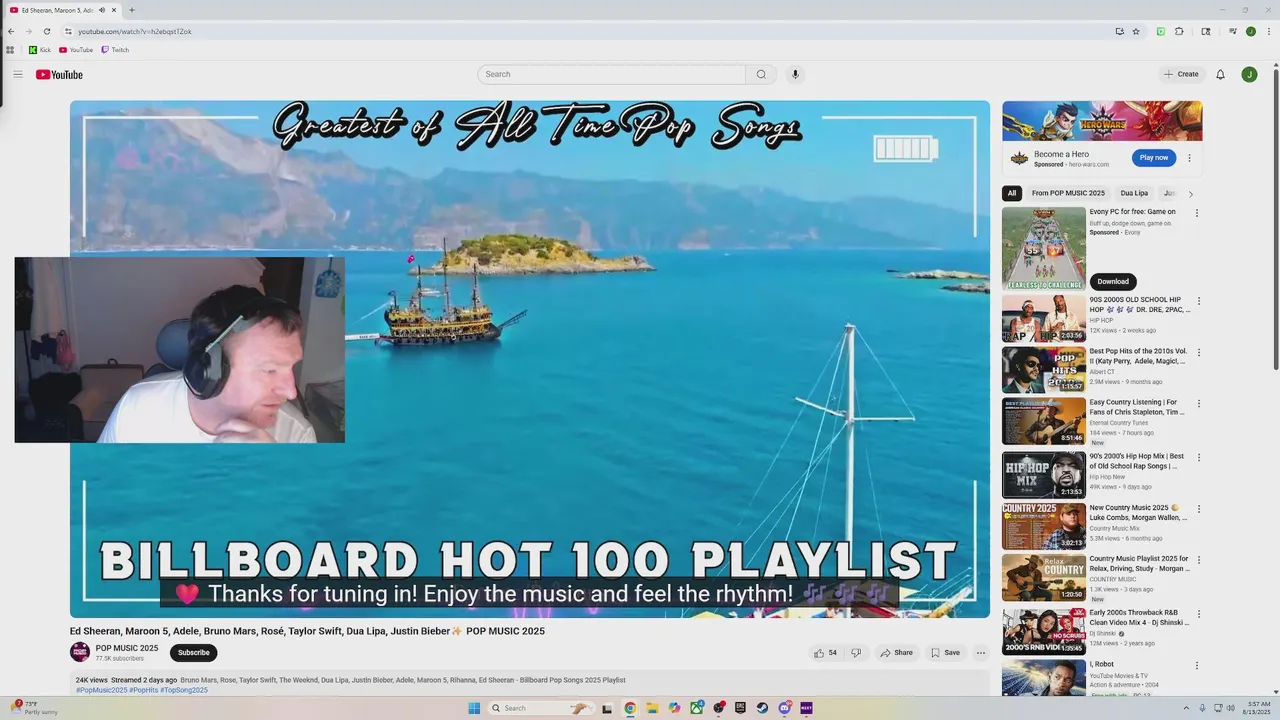View site information icon in address bar
Viewport: 1280px width, 720px height.
[68, 31]
